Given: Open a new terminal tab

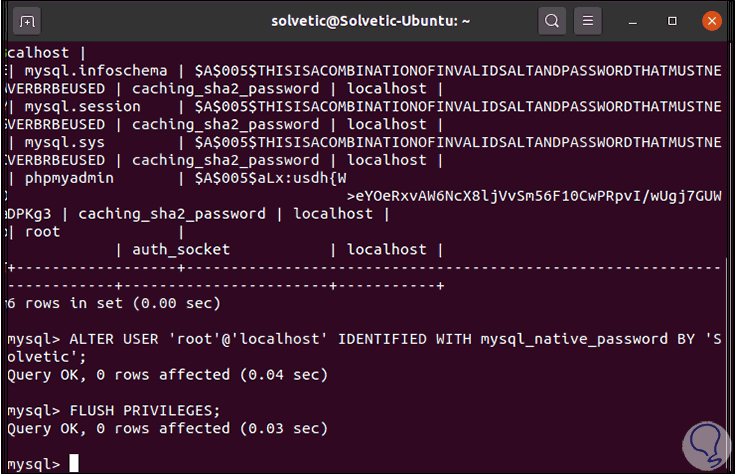Looking at the screenshot, I should click(x=29, y=20).
